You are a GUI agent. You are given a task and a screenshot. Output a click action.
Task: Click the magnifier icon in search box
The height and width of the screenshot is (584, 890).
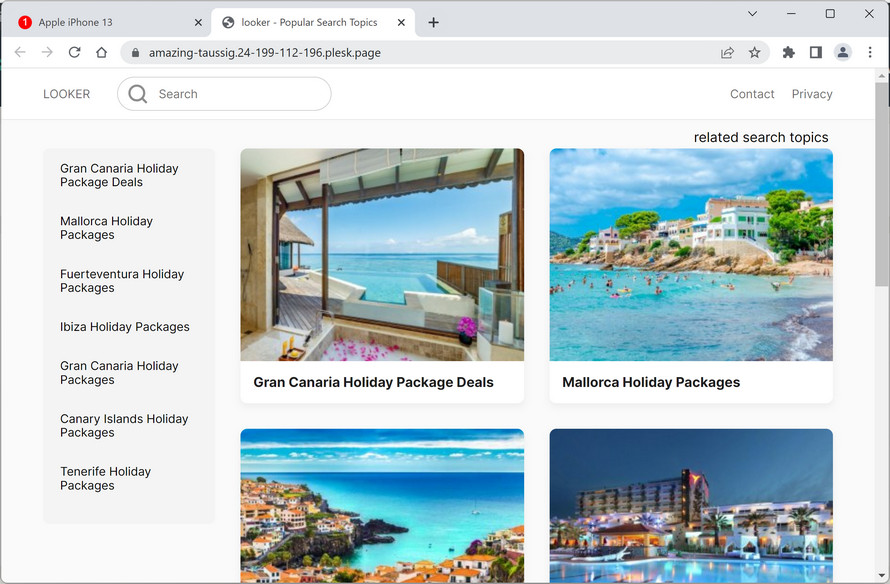137,94
